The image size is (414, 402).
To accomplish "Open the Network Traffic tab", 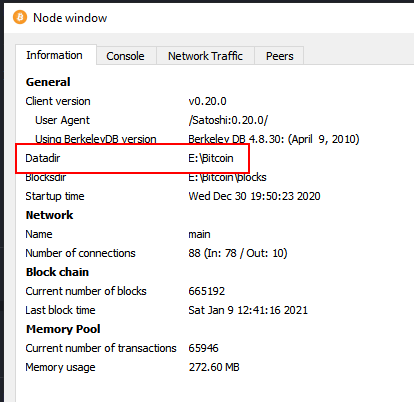I will pyautogui.click(x=205, y=56).
